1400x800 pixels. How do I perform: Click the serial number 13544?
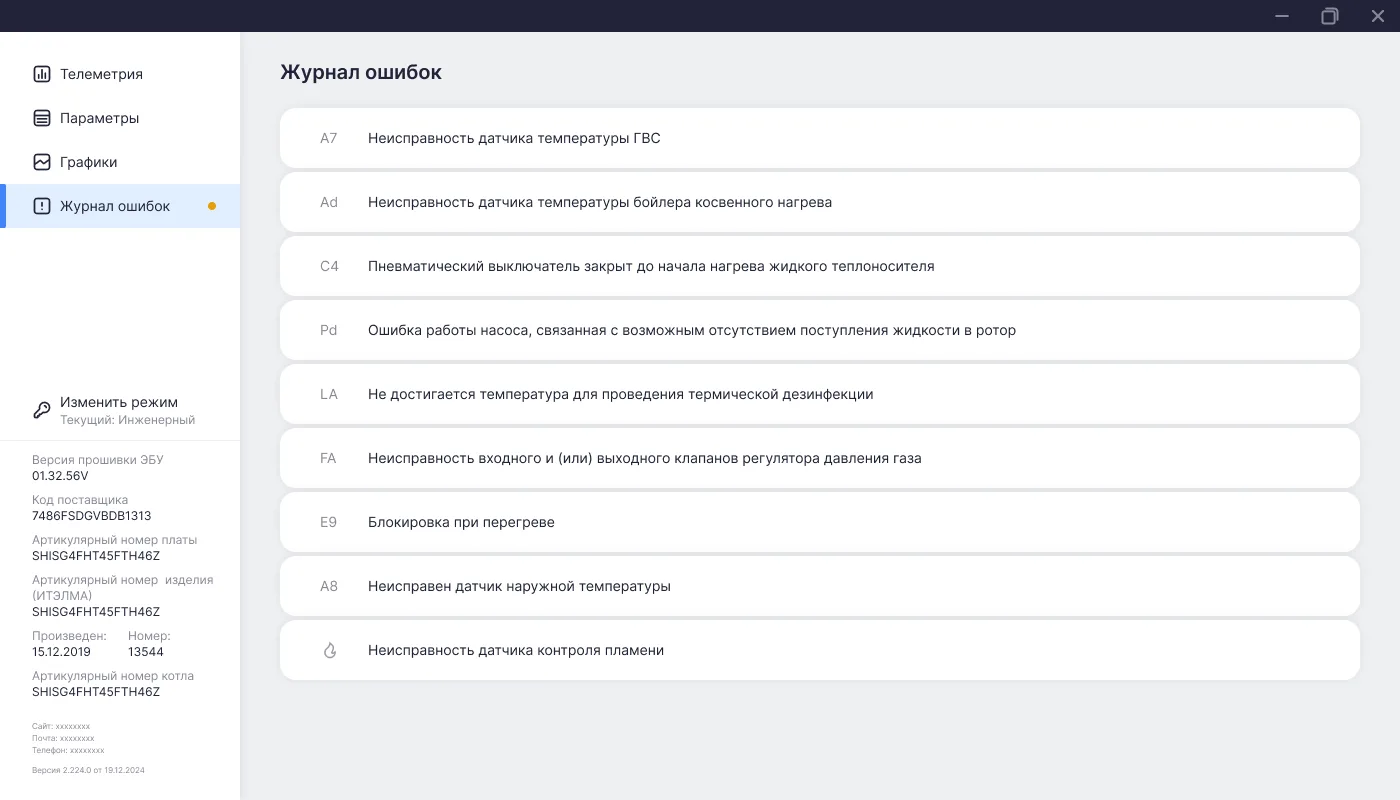[146, 652]
